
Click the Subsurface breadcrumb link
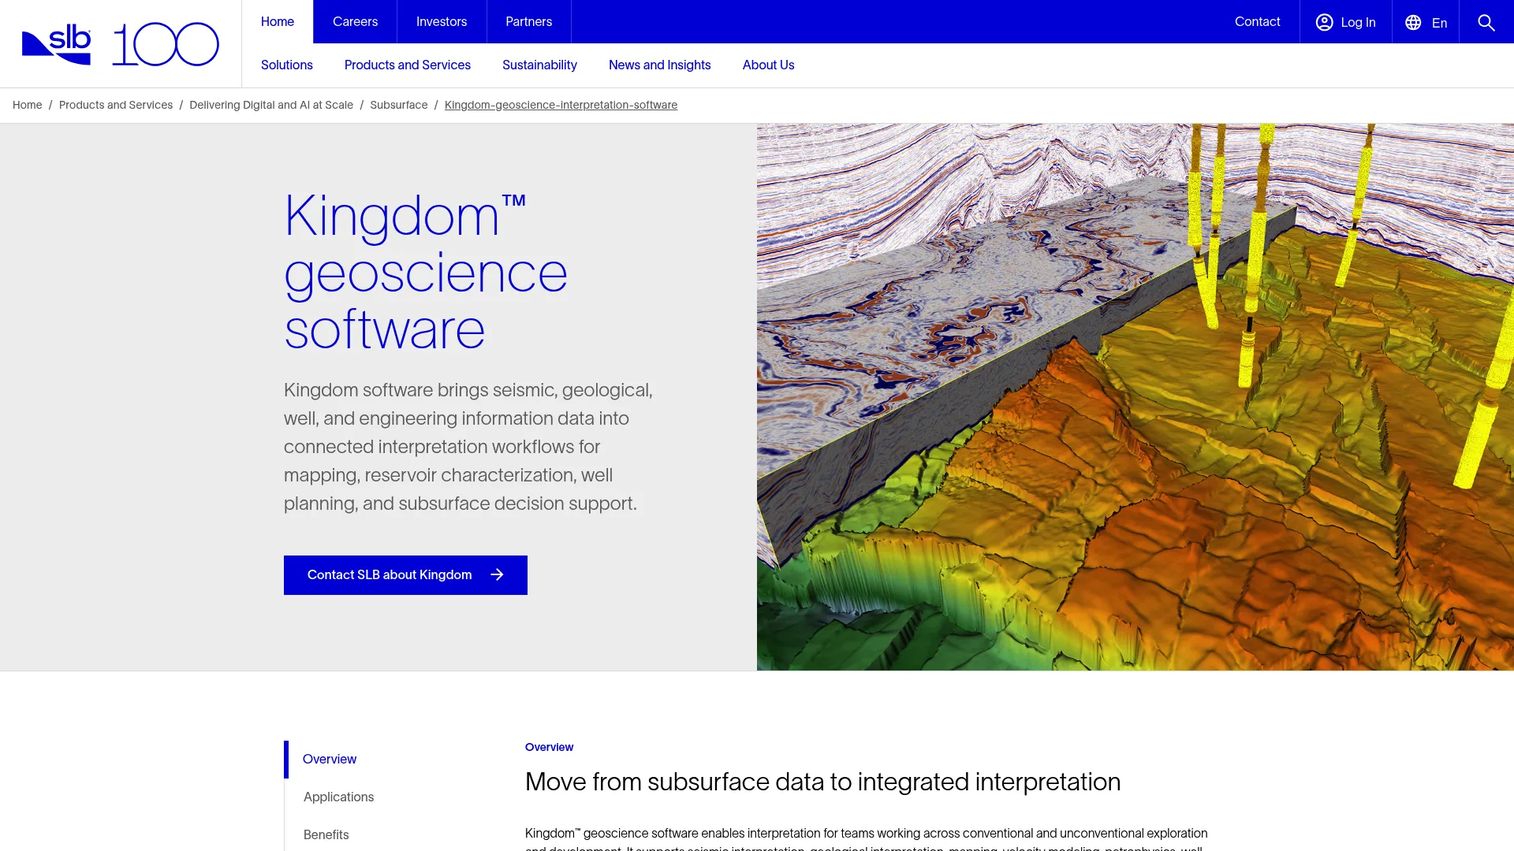coord(398,105)
